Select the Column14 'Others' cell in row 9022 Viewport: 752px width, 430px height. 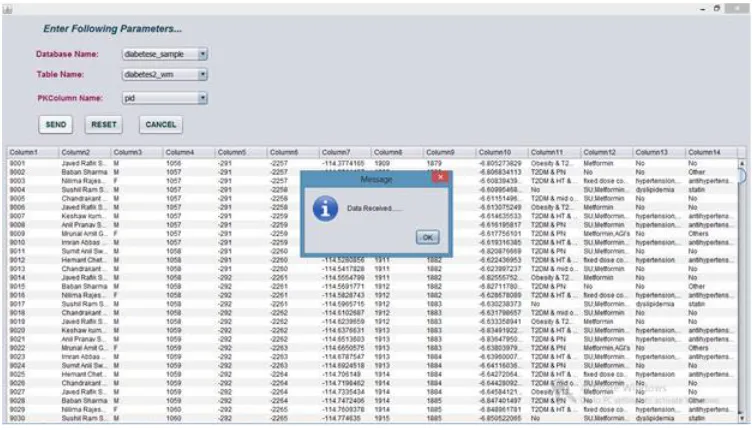(712, 348)
